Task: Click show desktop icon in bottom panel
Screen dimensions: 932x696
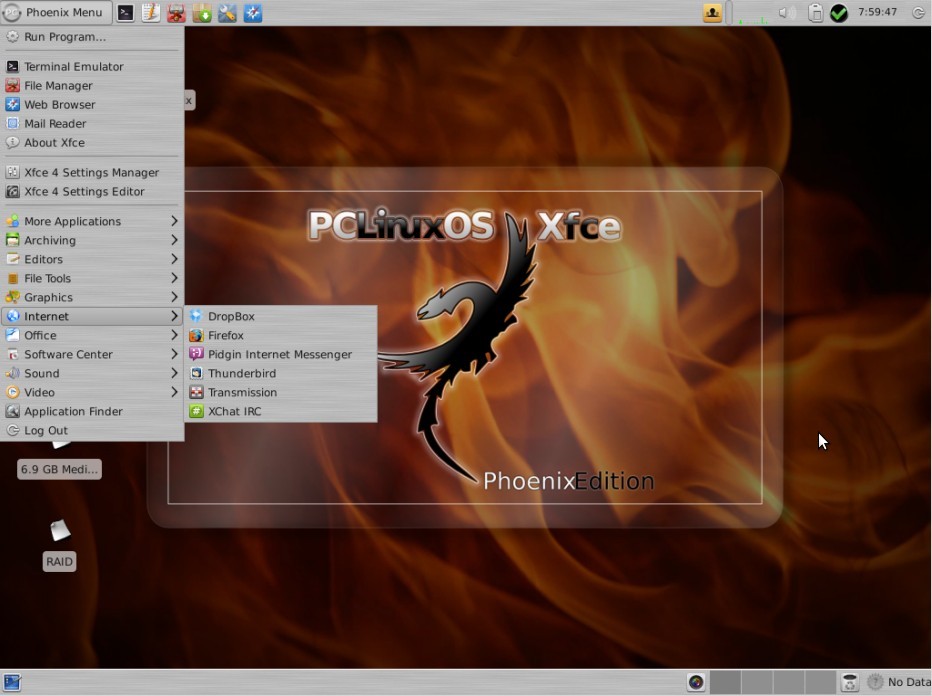Action: [x=12, y=682]
